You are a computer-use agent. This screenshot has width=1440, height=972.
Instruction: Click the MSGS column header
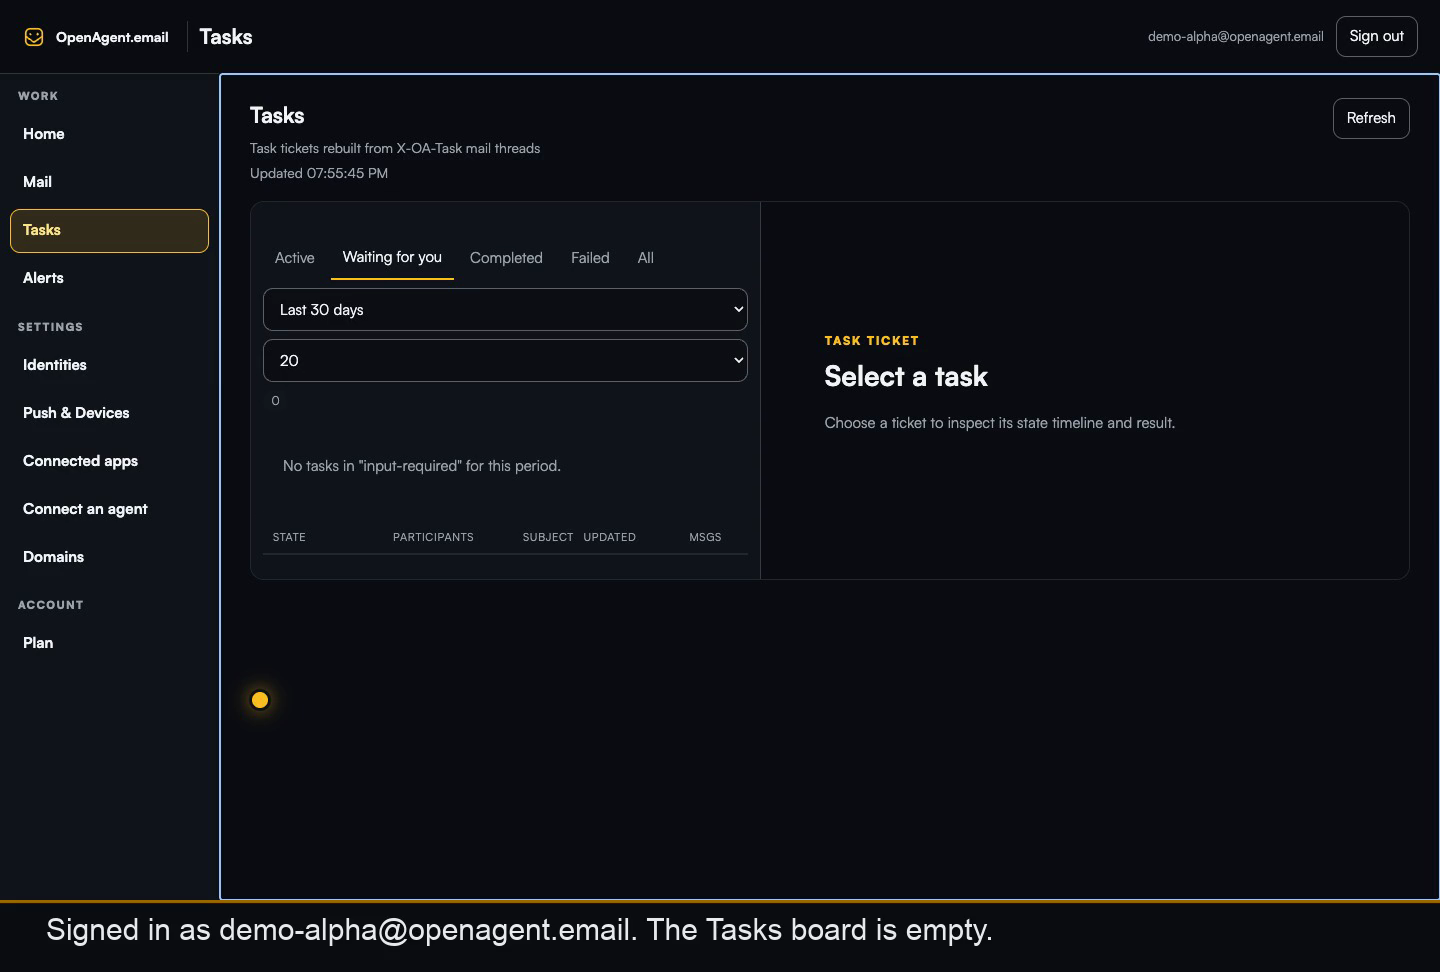pyautogui.click(x=705, y=537)
